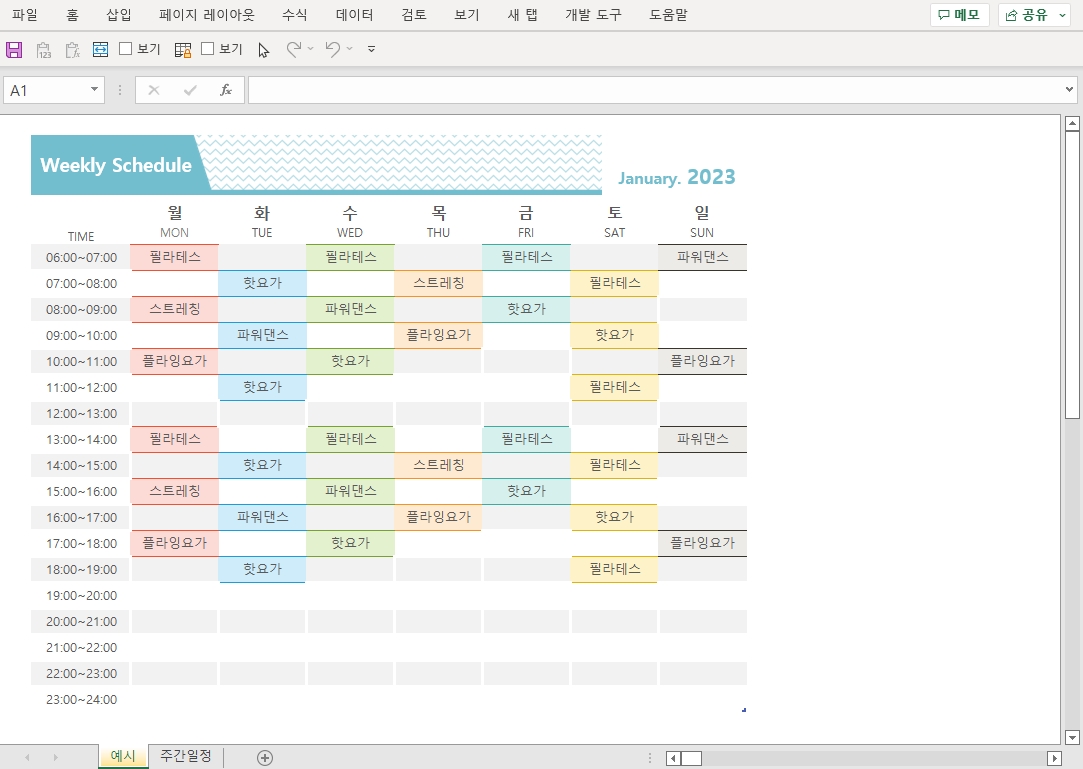This screenshot has height=769, width=1083.
Task: Select Sunday 13:00~14:00 파워댄스 cell
Action: (x=702, y=439)
